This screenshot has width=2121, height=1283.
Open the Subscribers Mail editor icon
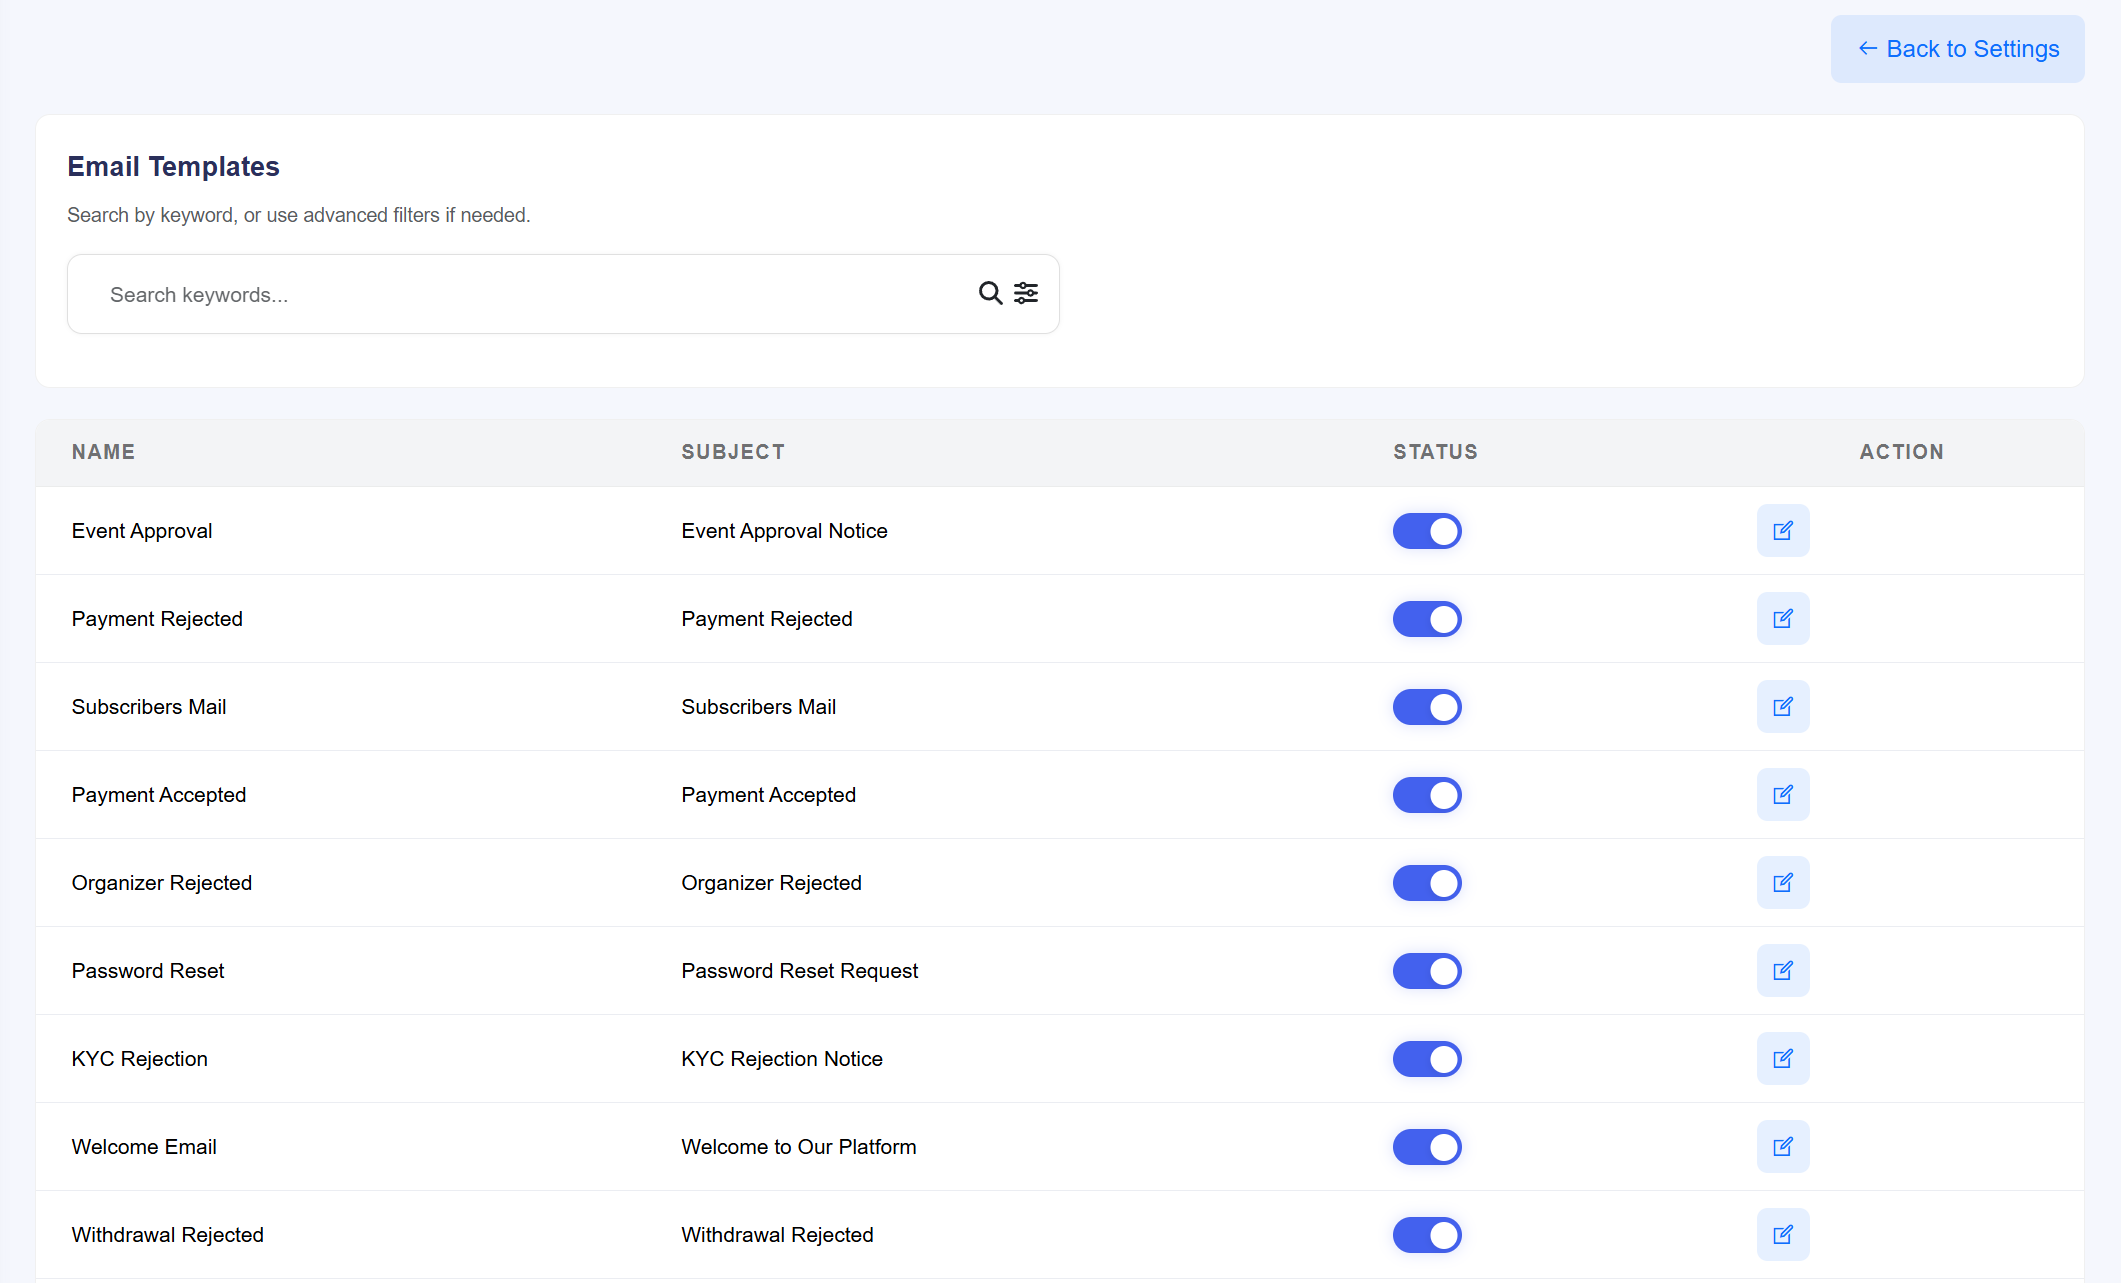[x=1783, y=706]
